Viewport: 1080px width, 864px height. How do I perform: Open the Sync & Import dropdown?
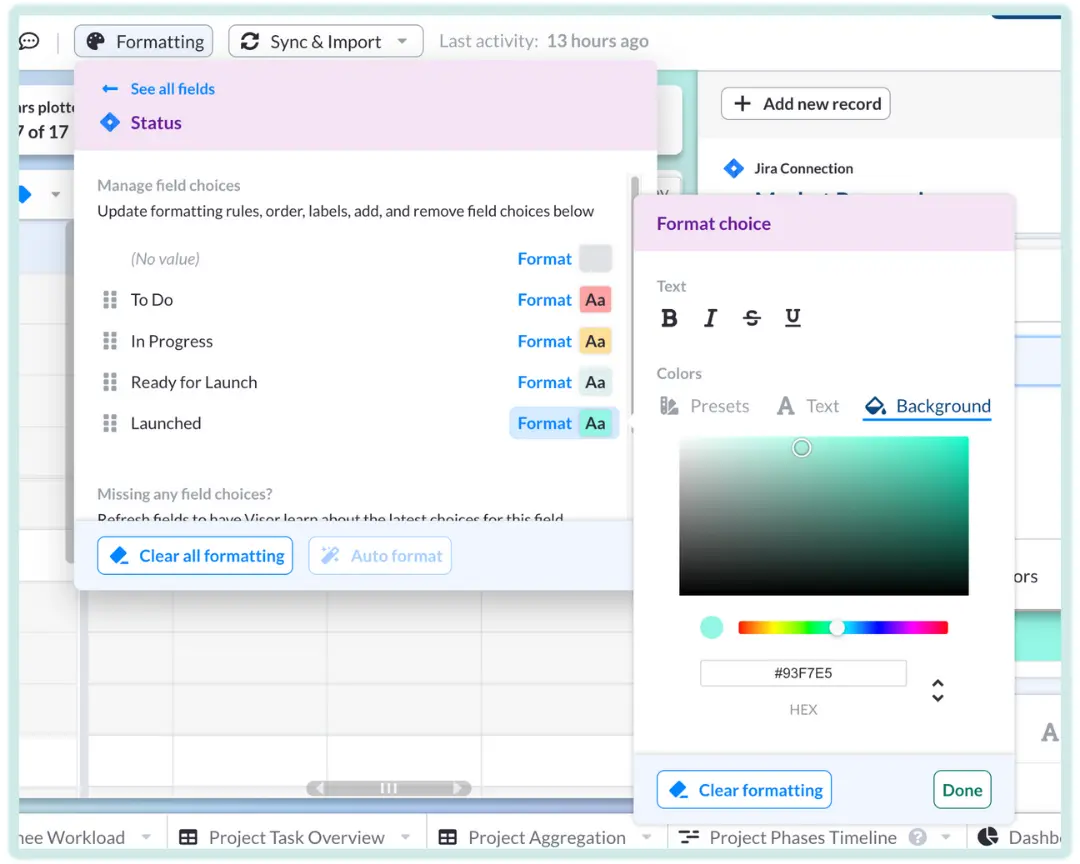[x=325, y=41]
